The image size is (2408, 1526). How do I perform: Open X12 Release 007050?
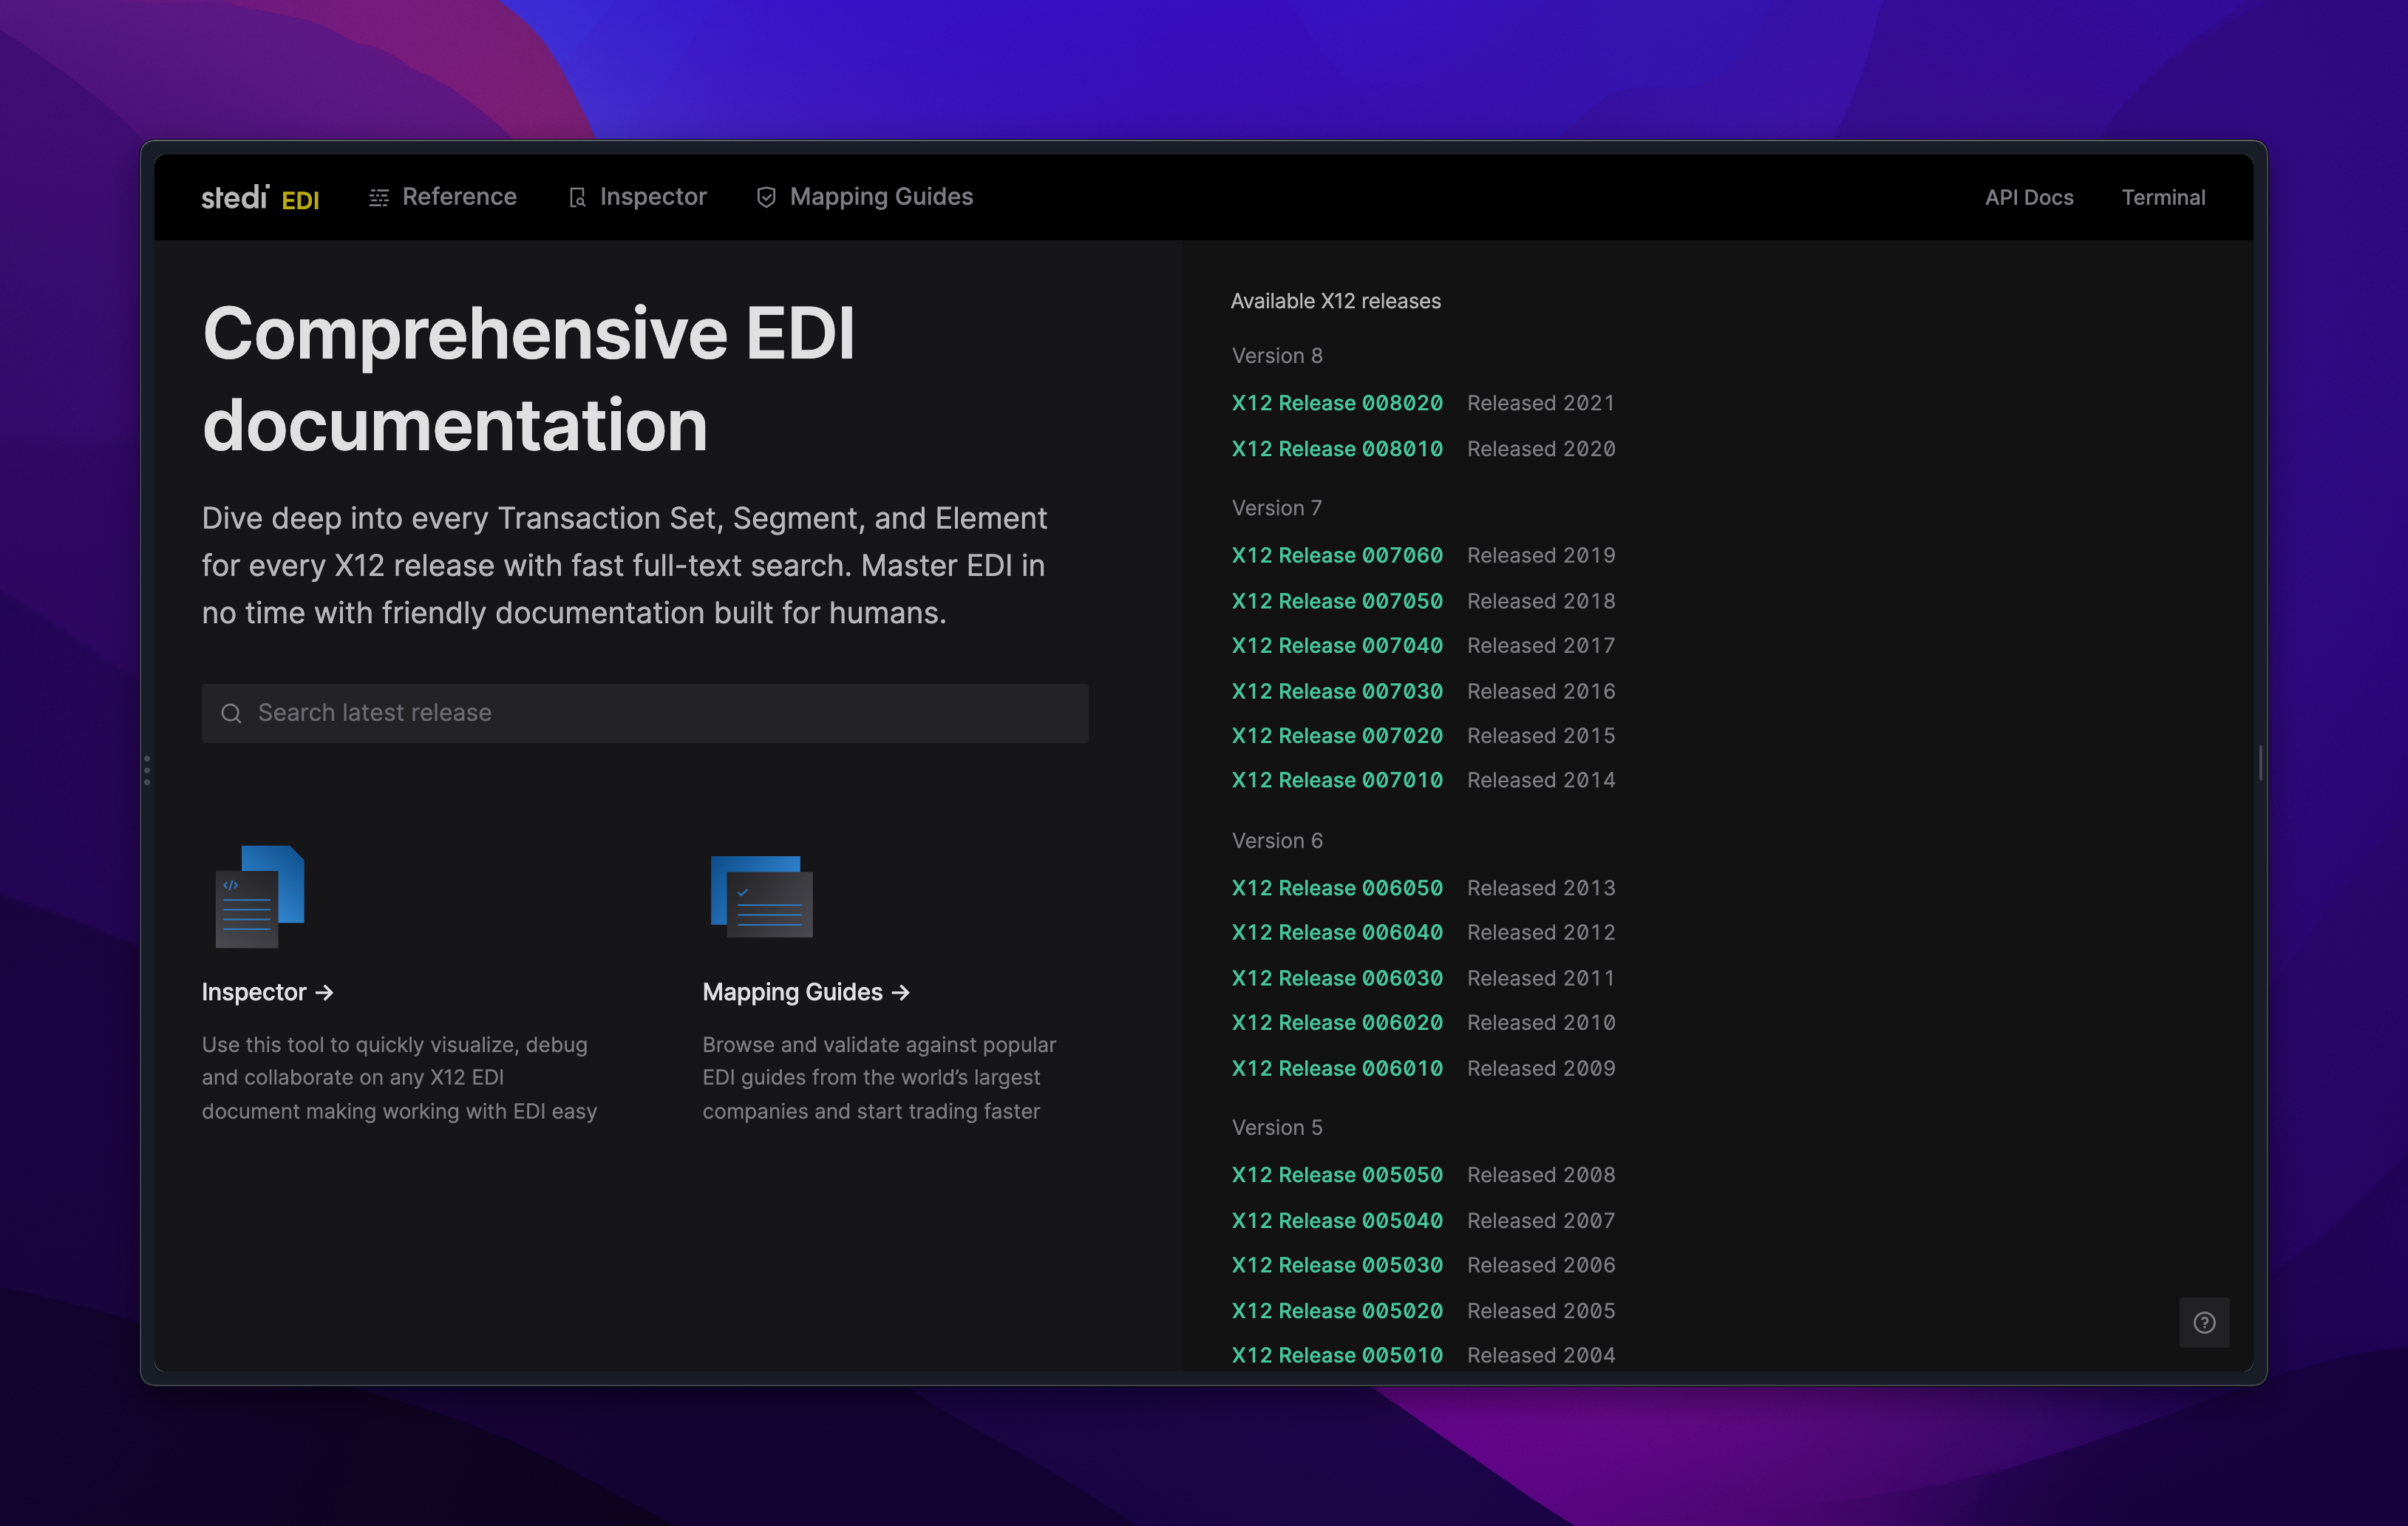click(x=1337, y=601)
